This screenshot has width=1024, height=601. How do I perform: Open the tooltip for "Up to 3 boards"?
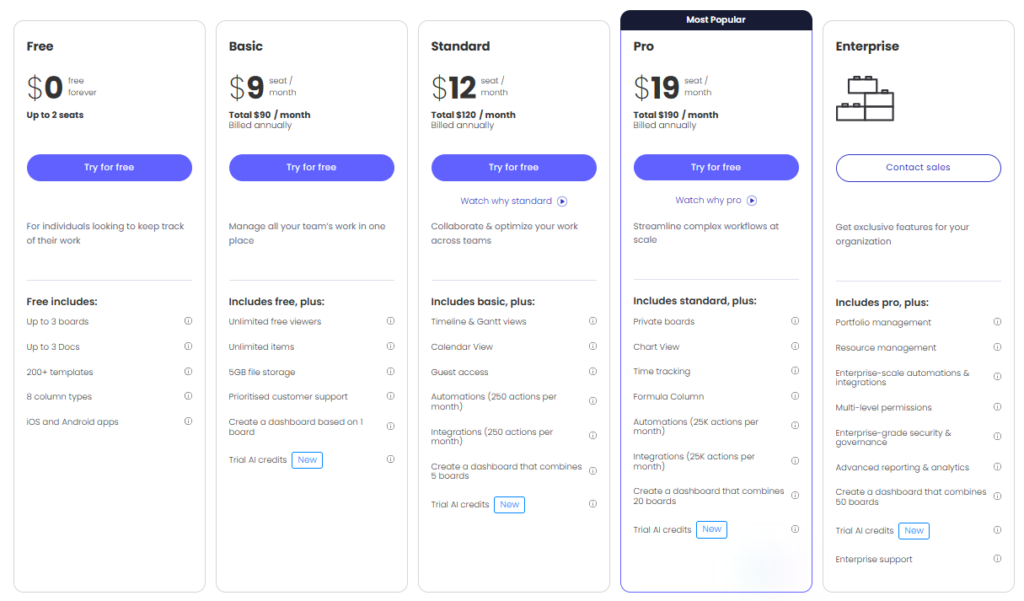187,321
